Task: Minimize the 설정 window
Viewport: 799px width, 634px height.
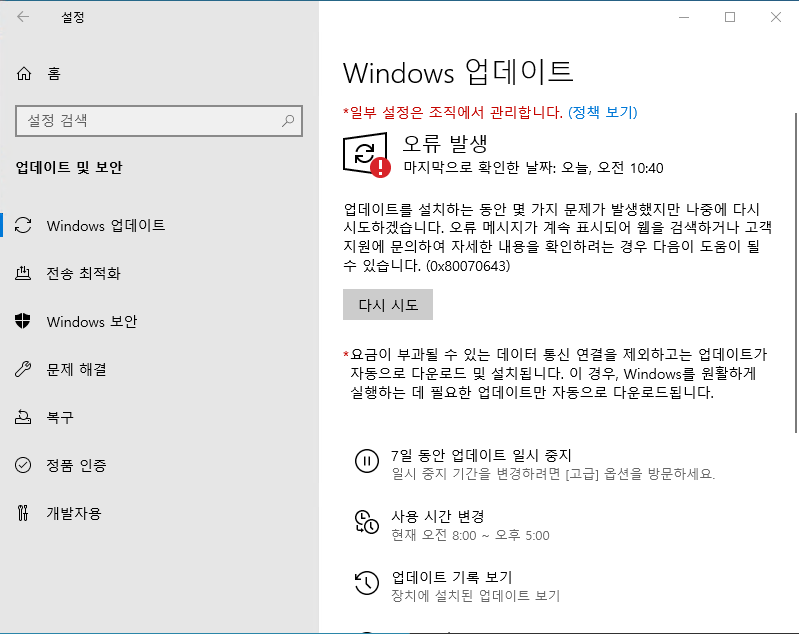Action: [x=684, y=17]
